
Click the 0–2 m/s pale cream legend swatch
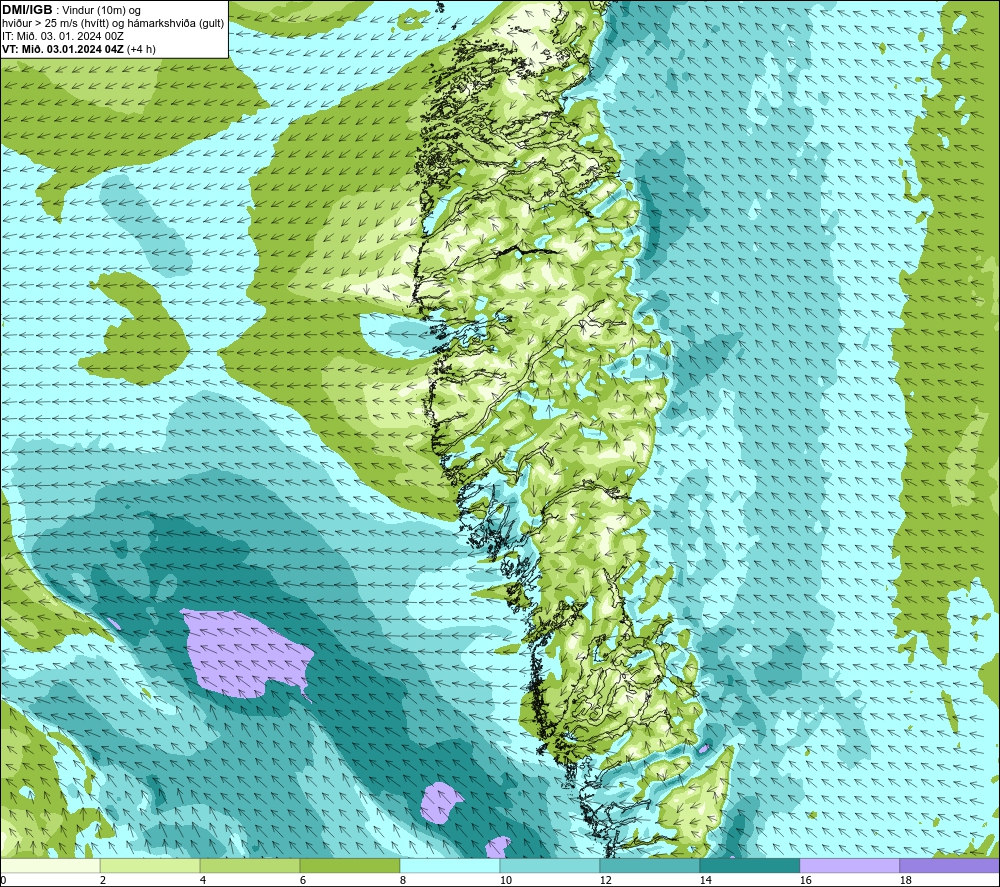(50, 865)
